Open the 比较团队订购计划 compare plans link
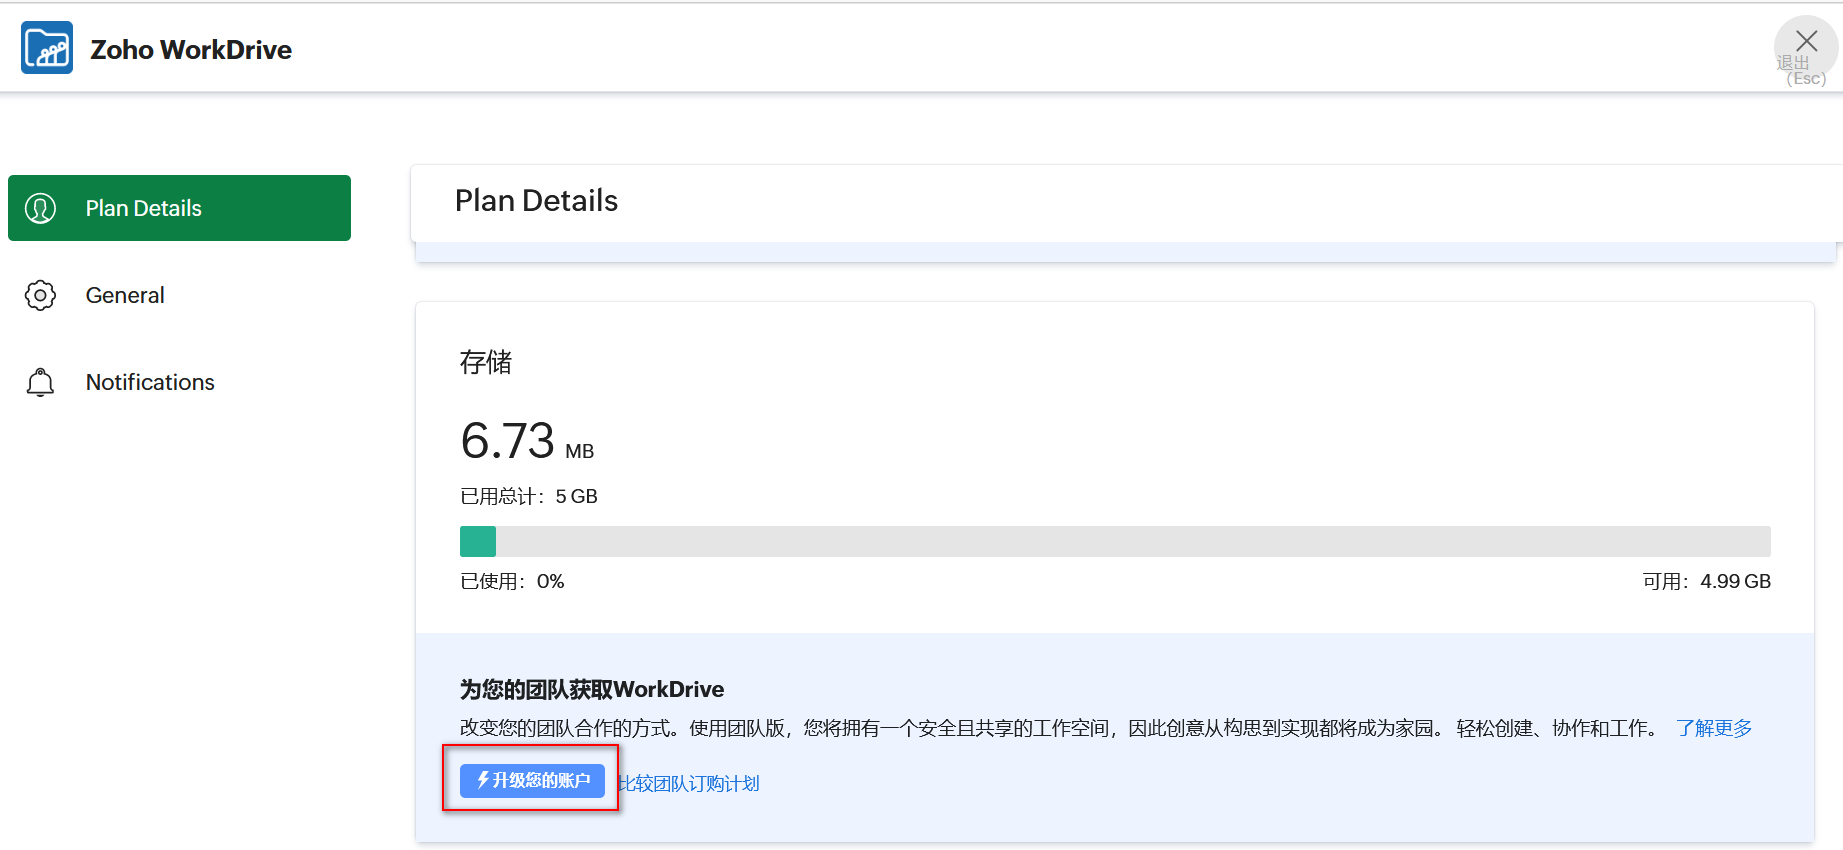 (689, 783)
